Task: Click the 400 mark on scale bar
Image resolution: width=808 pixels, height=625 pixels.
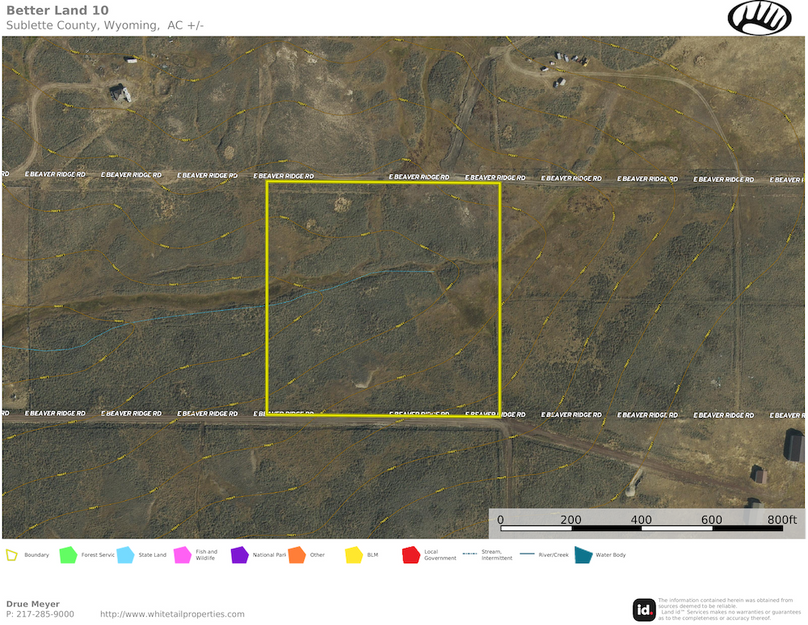Action: coord(641,519)
